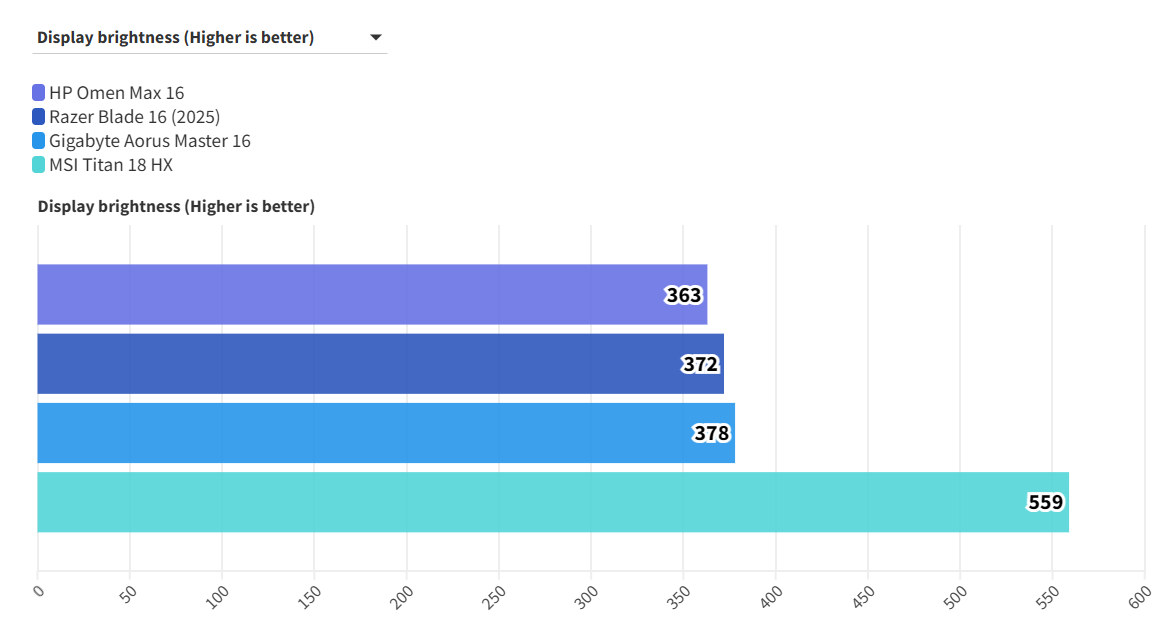Click the 372 value label
The image size is (1175, 627).
[x=701, y=364]
